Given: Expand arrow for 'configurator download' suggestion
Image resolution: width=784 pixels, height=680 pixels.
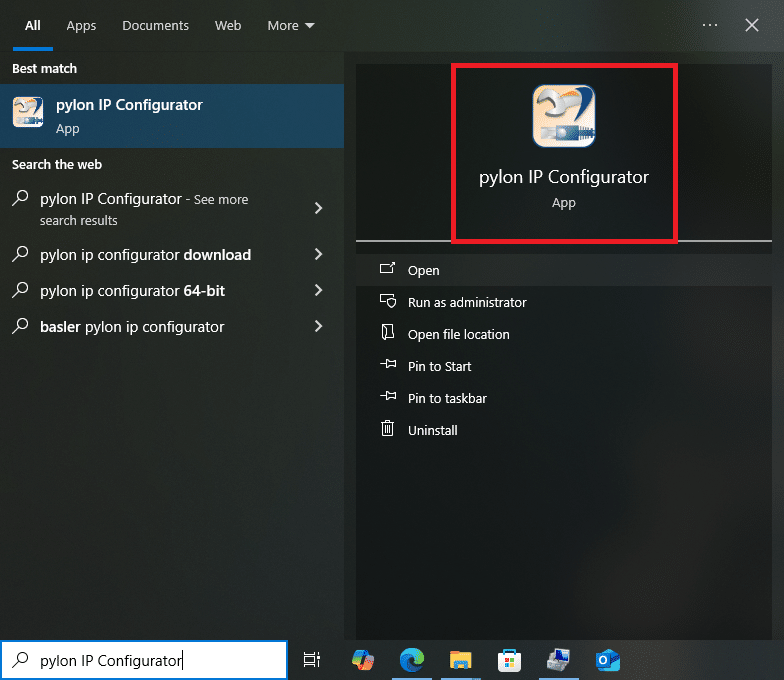Looking at the screenshot, I should pos(318,254).
